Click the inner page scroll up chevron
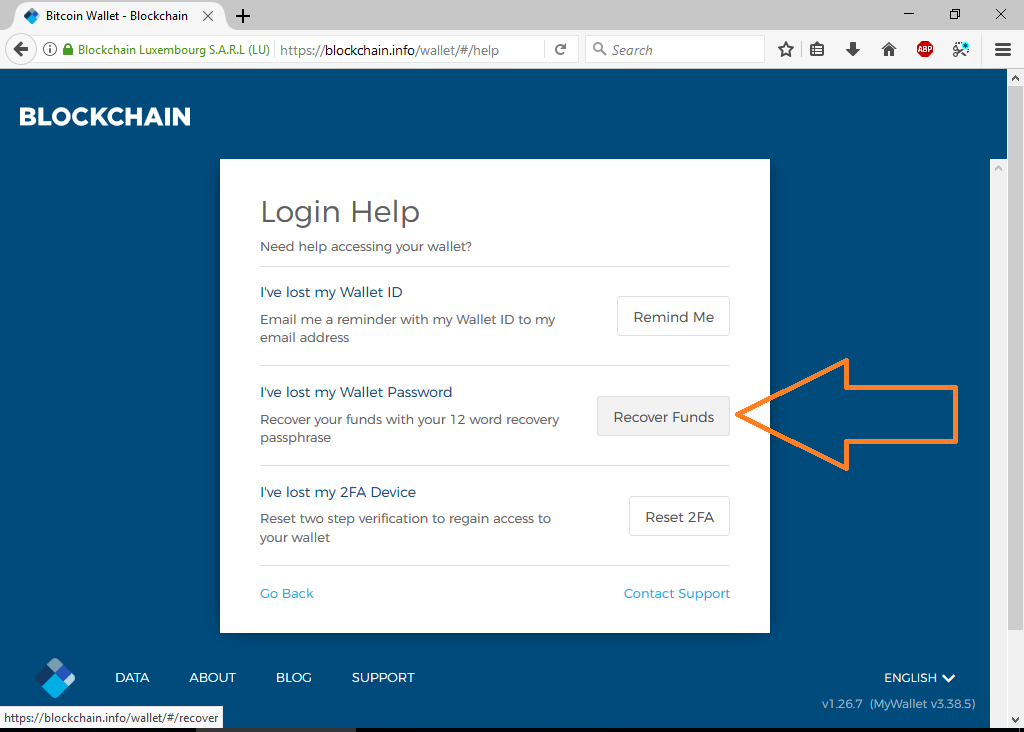The width and height of the screenshot is (1024, 732). (998, 168)
